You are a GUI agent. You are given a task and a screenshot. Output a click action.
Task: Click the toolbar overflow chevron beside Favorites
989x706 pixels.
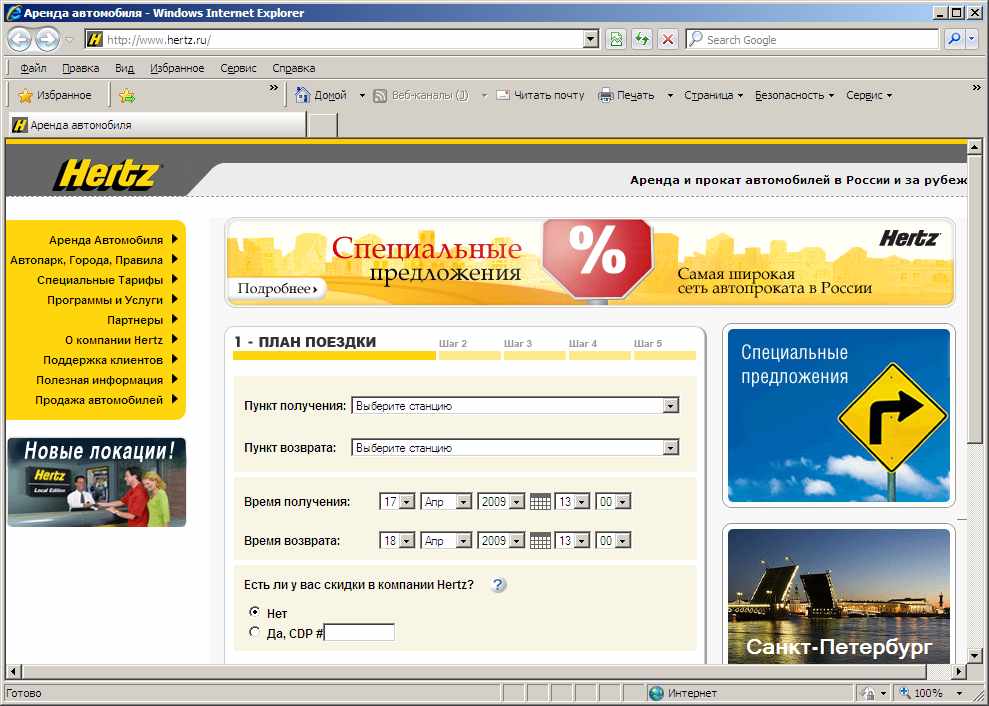pyautogui.click(x=274, y=88)
